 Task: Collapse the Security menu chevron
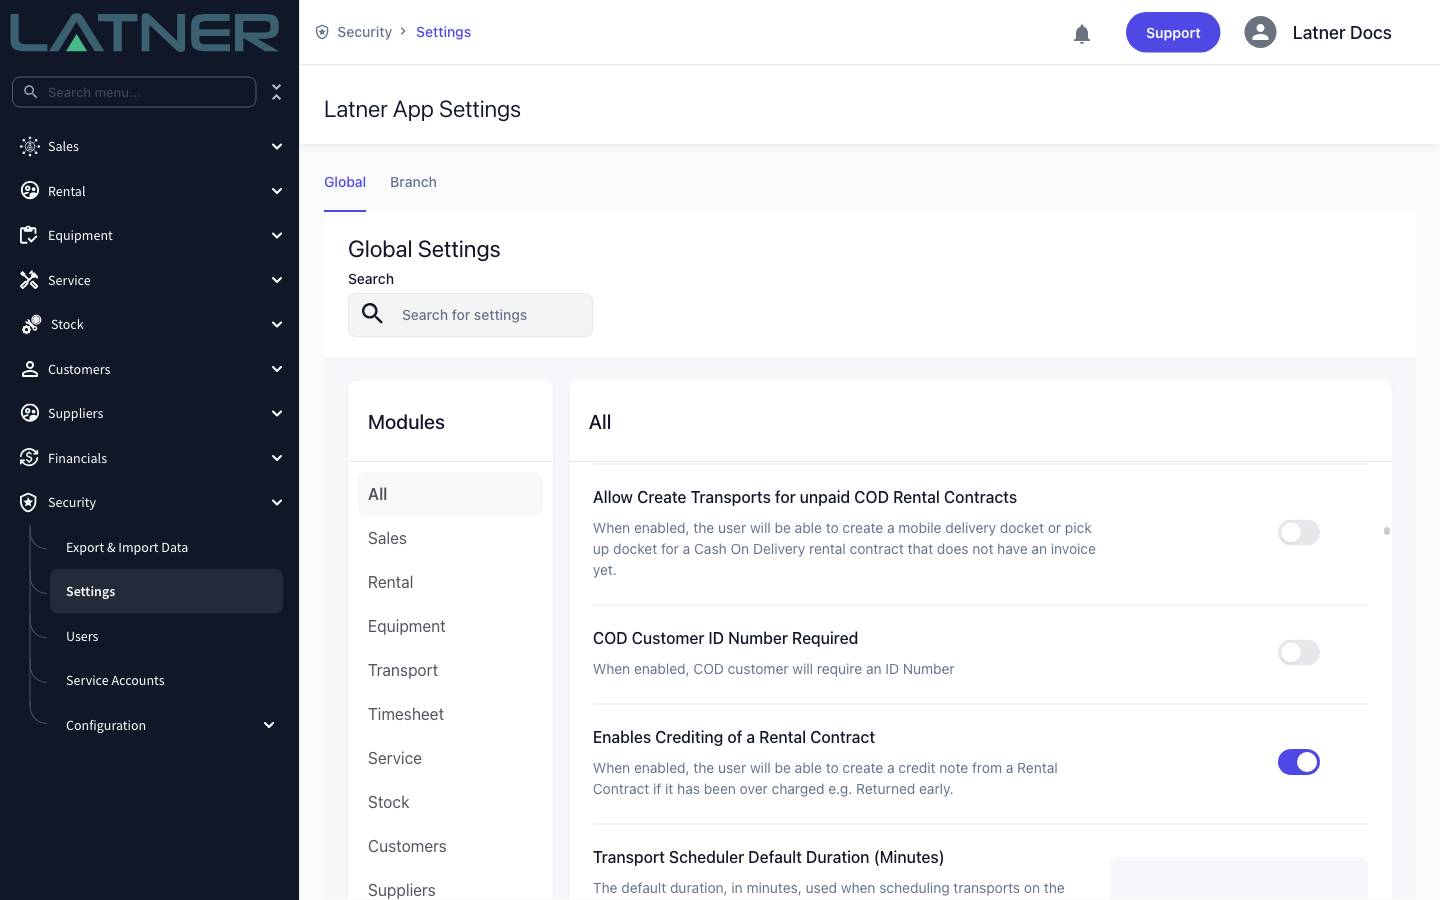click(277, 502)
